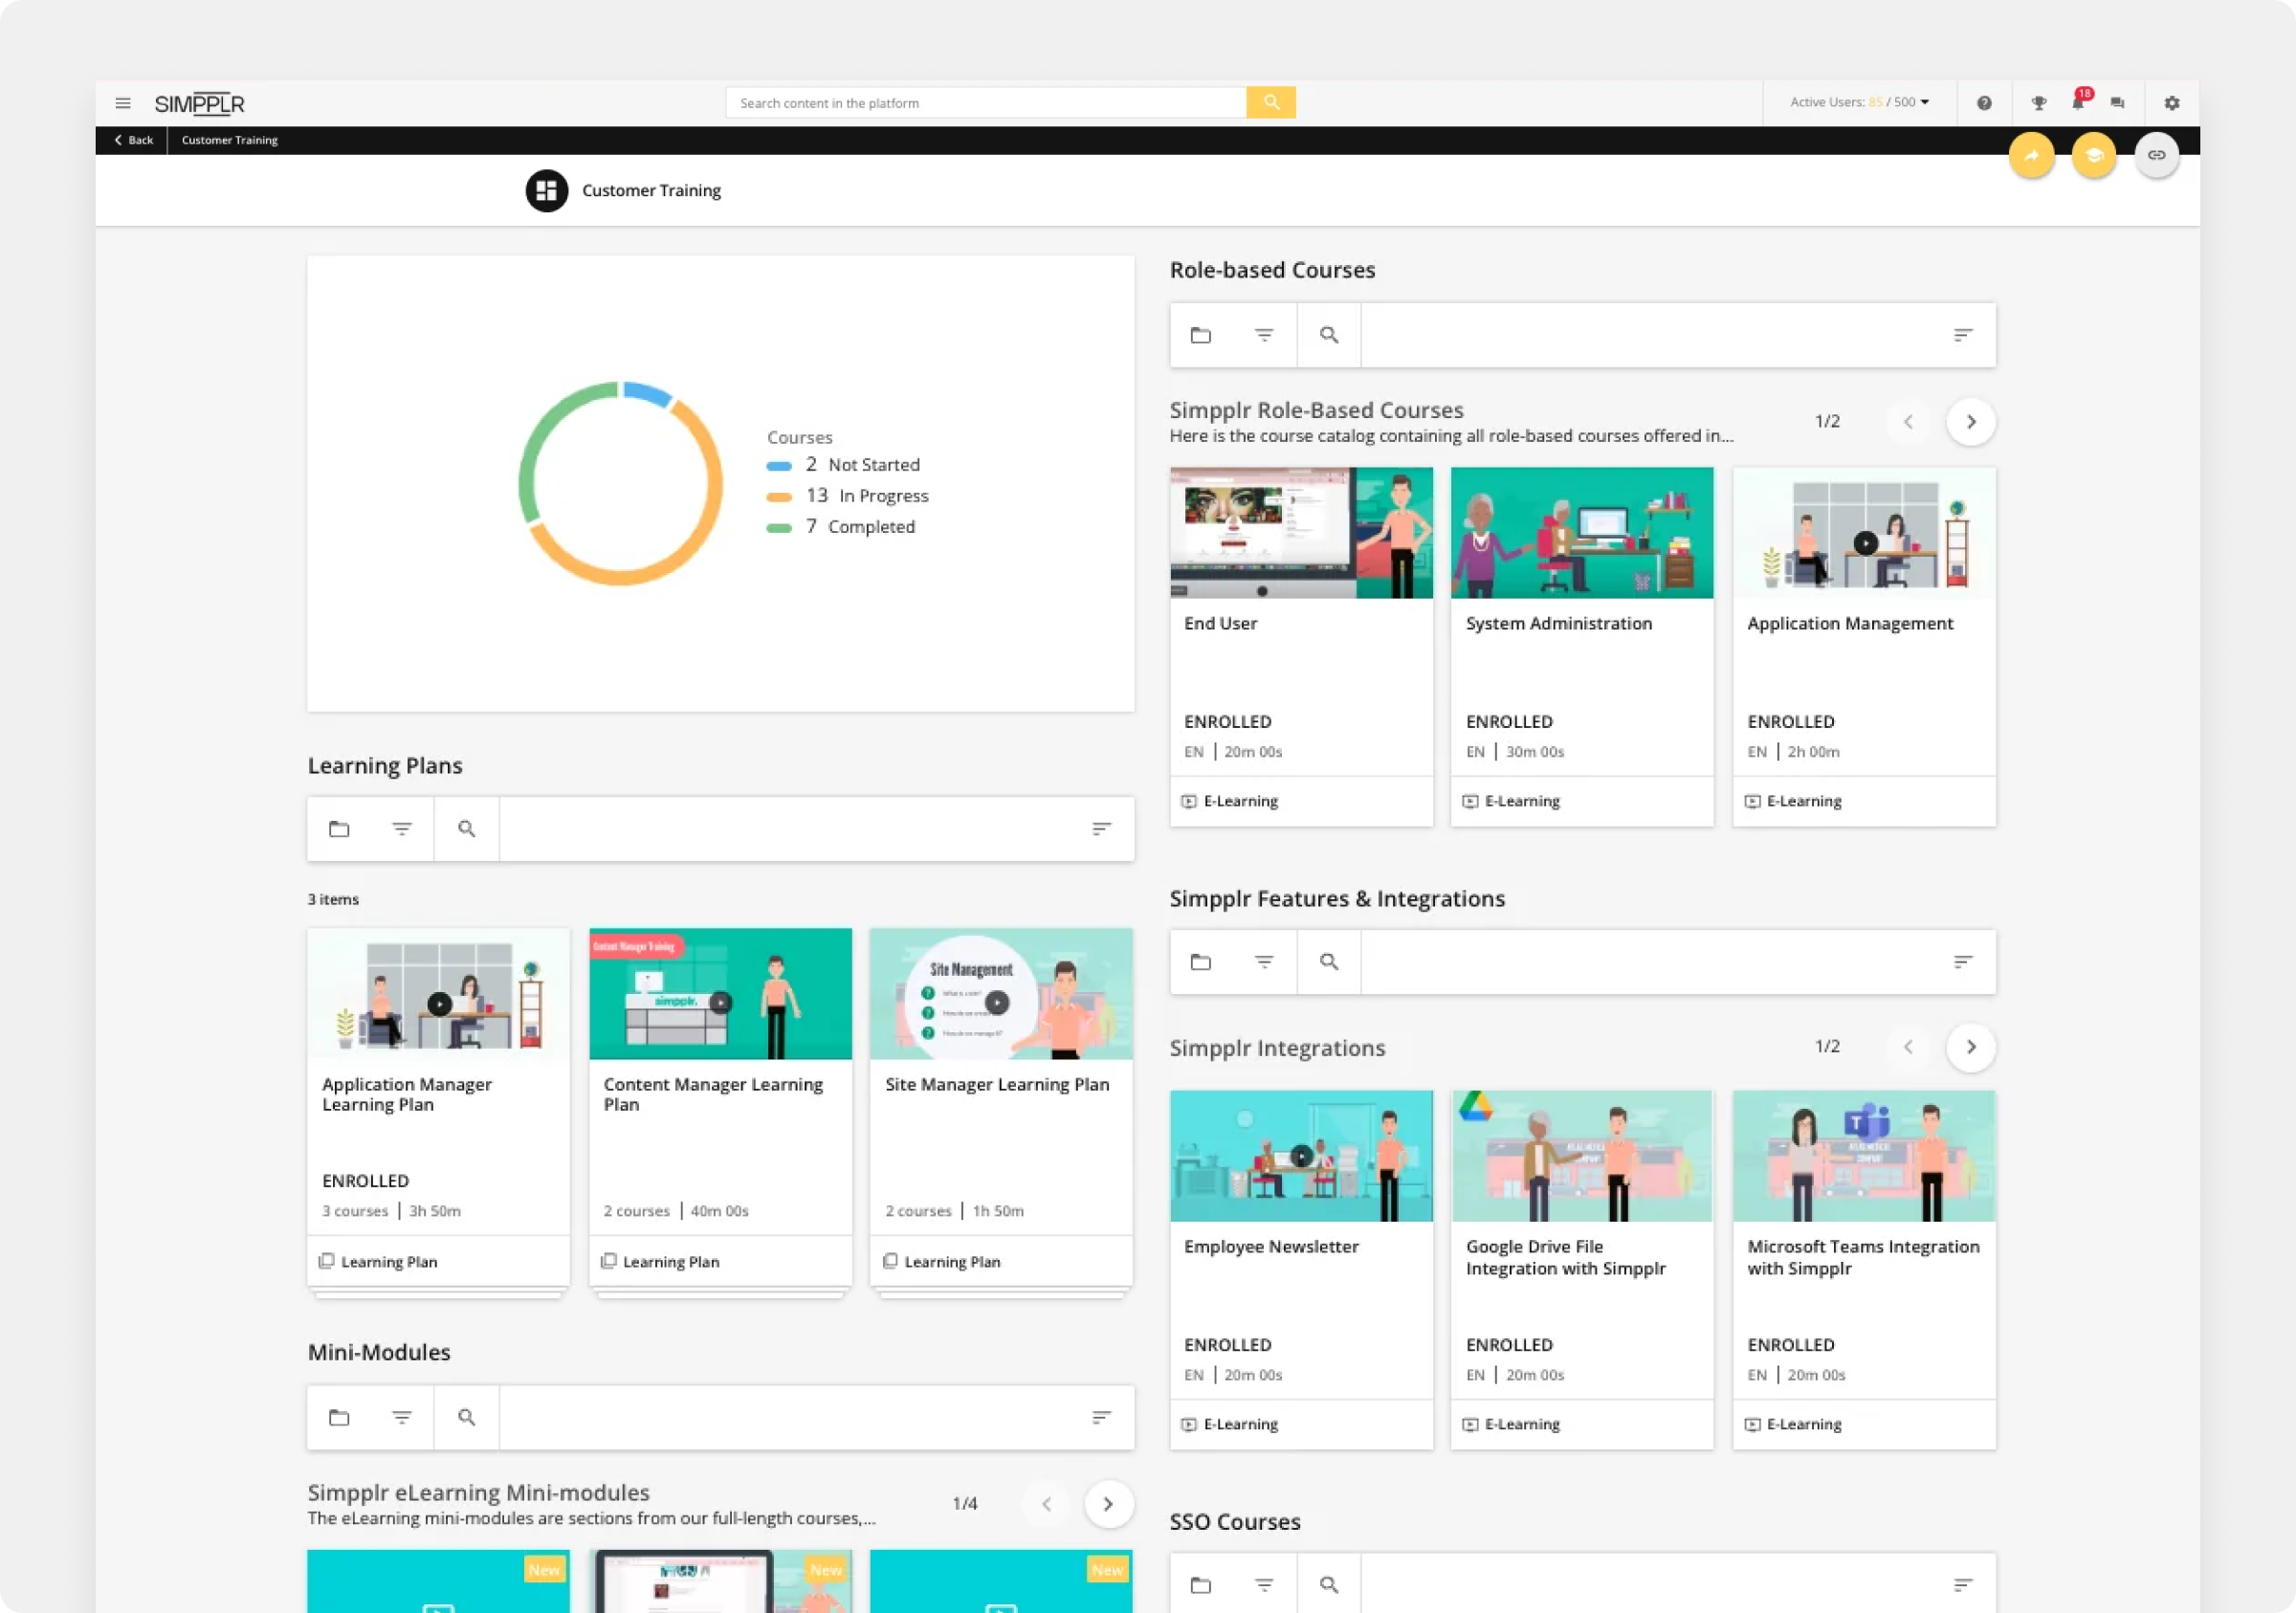Expand the Active Users dropdown
2296x1613 pixels.
(1859, 102)
